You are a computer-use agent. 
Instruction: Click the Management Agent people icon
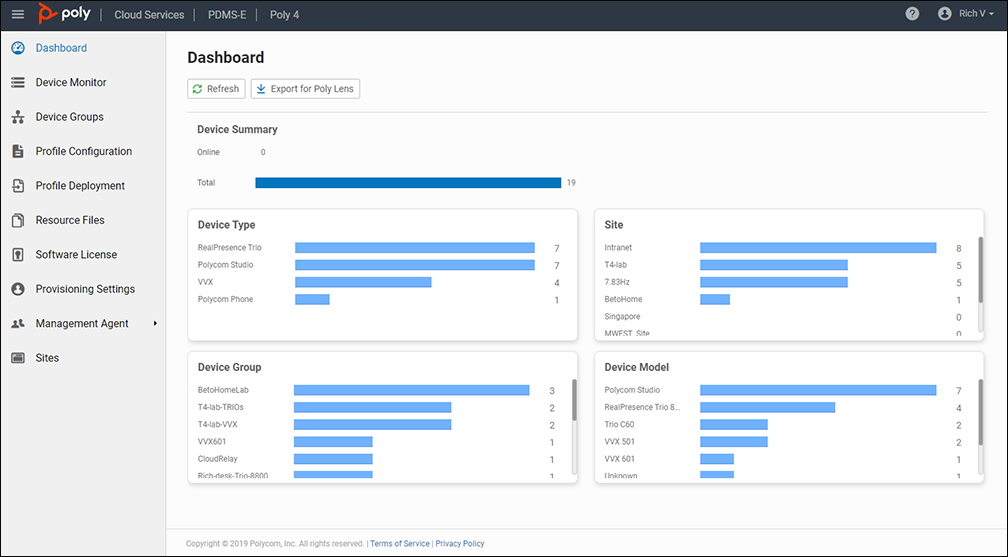(x=18, y=324)
